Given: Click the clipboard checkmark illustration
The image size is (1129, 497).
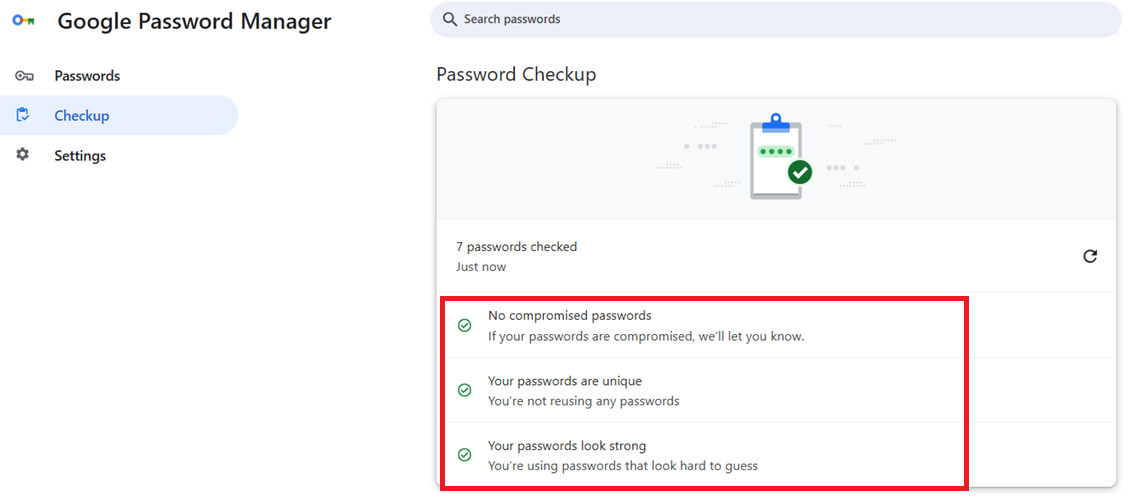Looking at the screenshot, I should click(780, 158).
